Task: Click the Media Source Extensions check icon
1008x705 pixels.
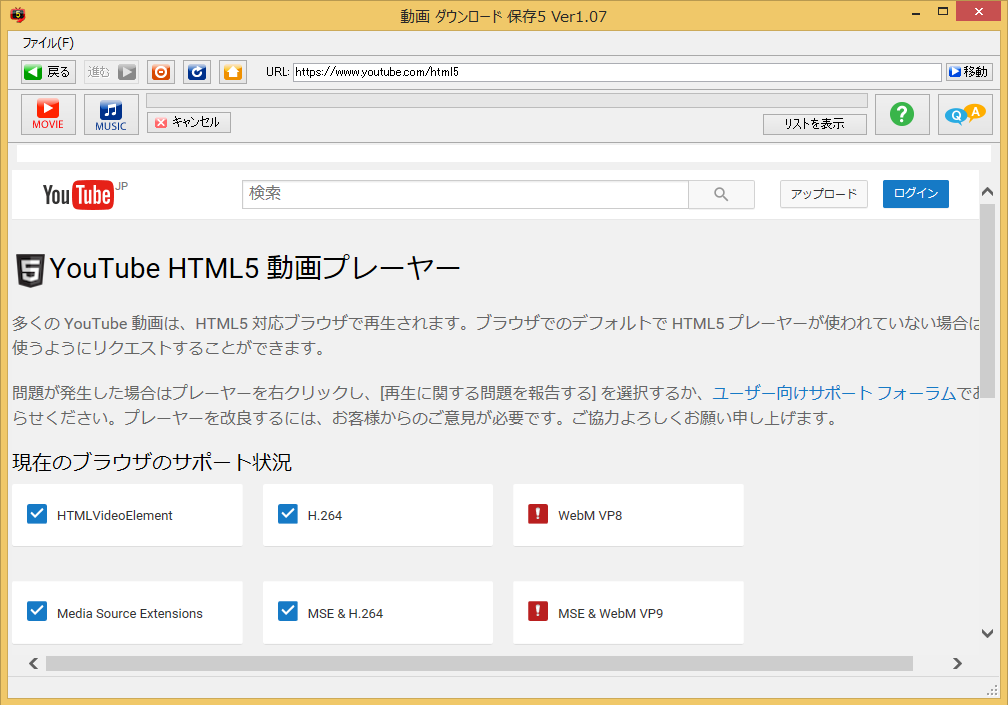Action: (x=37, y=611)
